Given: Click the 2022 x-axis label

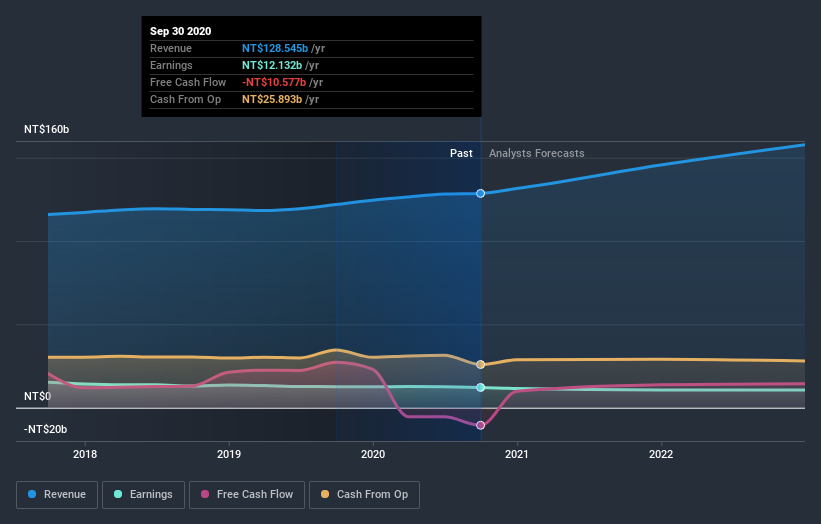Looking at the screenshot, I should coord(661,454).
